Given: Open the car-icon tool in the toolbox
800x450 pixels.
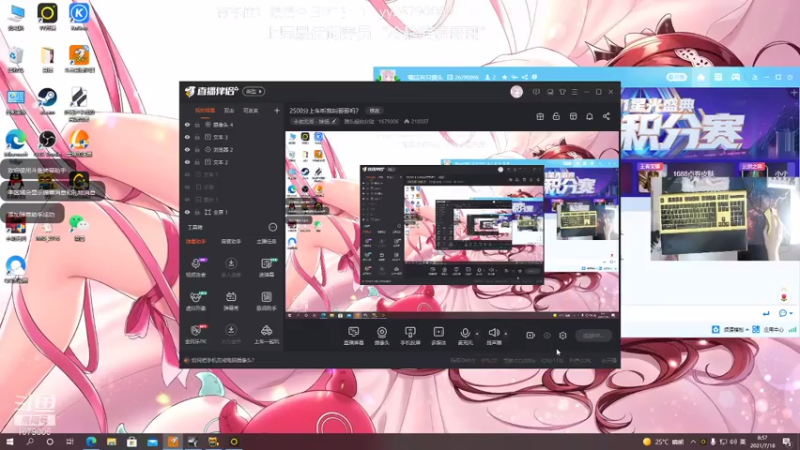Looking at the screenshot, I should click(266, 335).
